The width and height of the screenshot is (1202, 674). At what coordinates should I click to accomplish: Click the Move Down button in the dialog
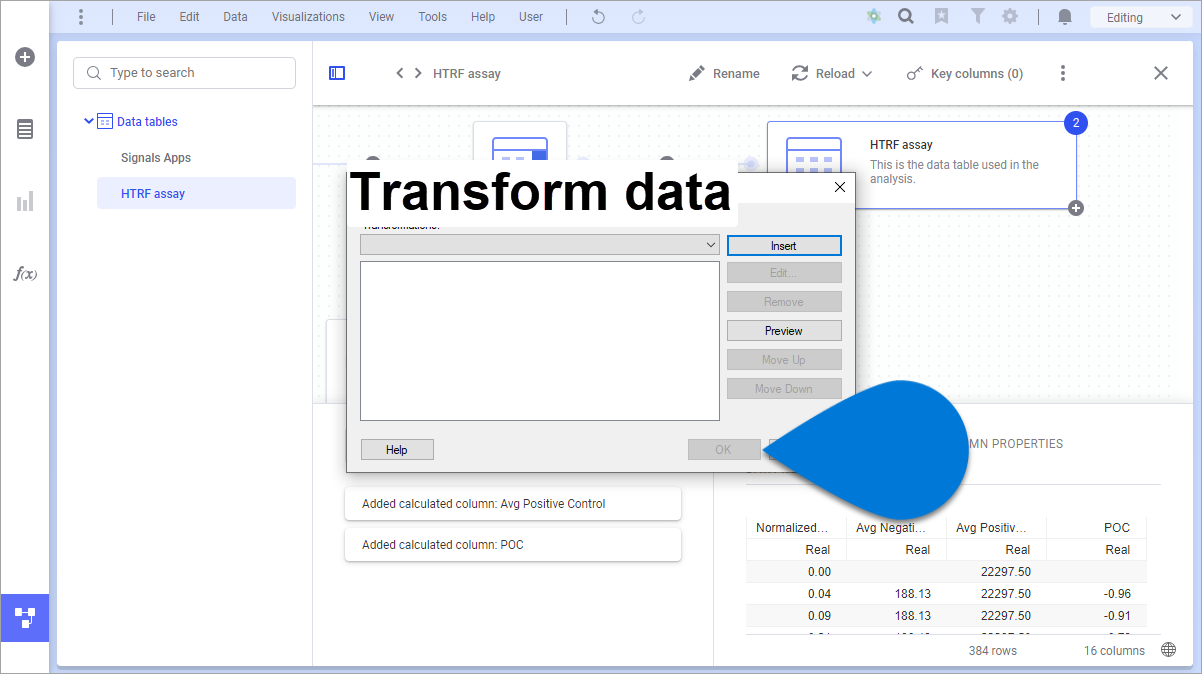click(x=784, y=389)
